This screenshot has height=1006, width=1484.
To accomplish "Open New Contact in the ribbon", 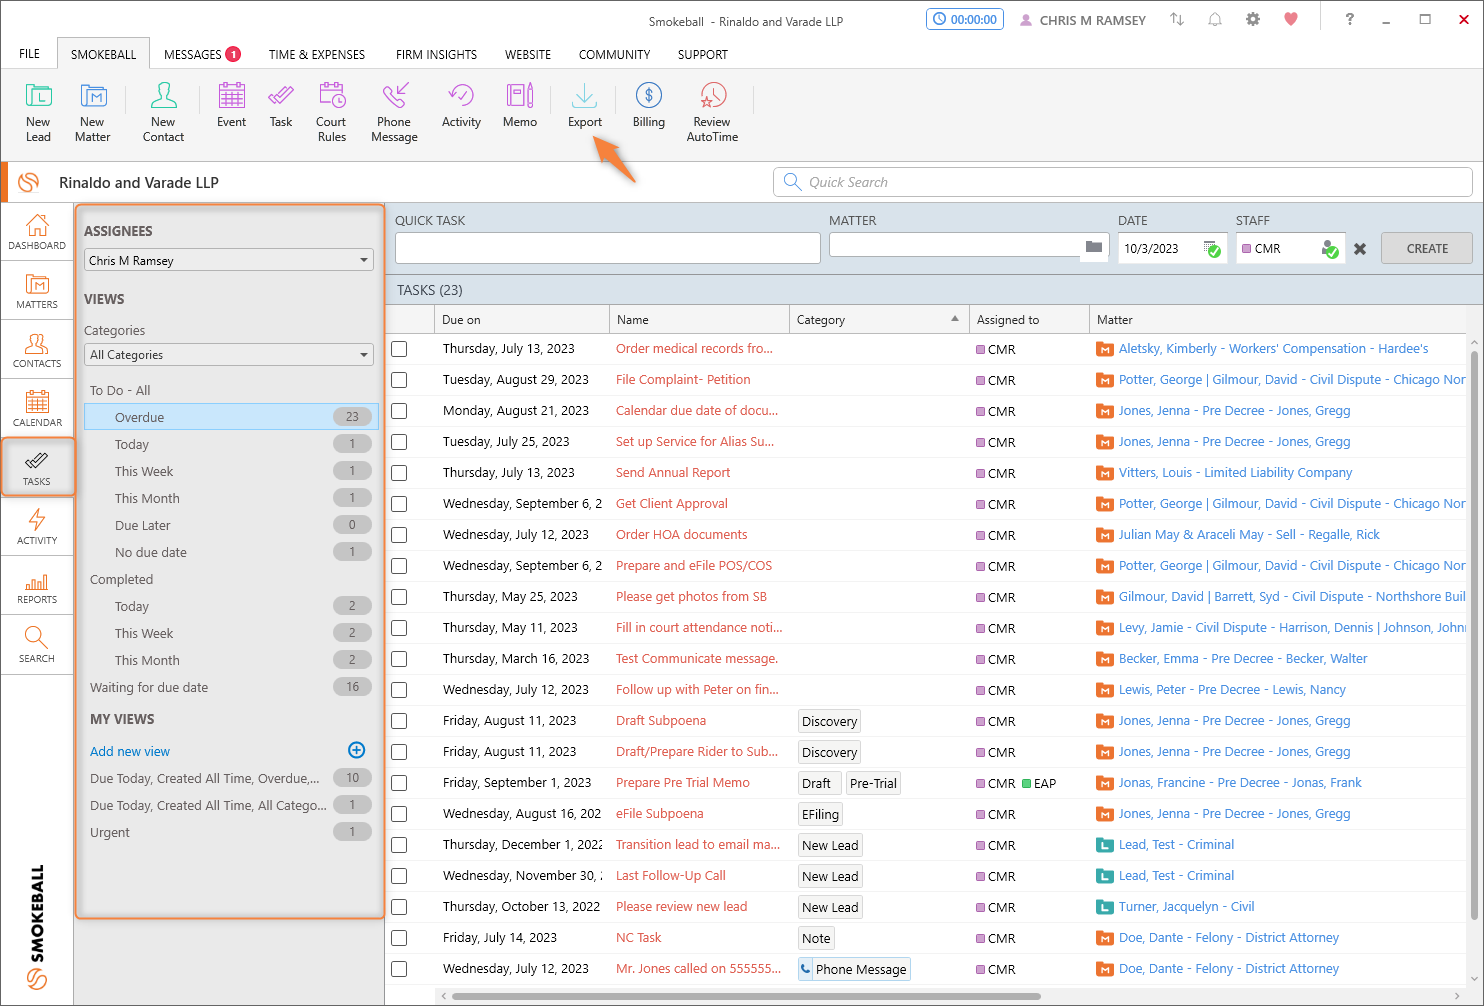I will pyautogui.click(x=163, y=112).
